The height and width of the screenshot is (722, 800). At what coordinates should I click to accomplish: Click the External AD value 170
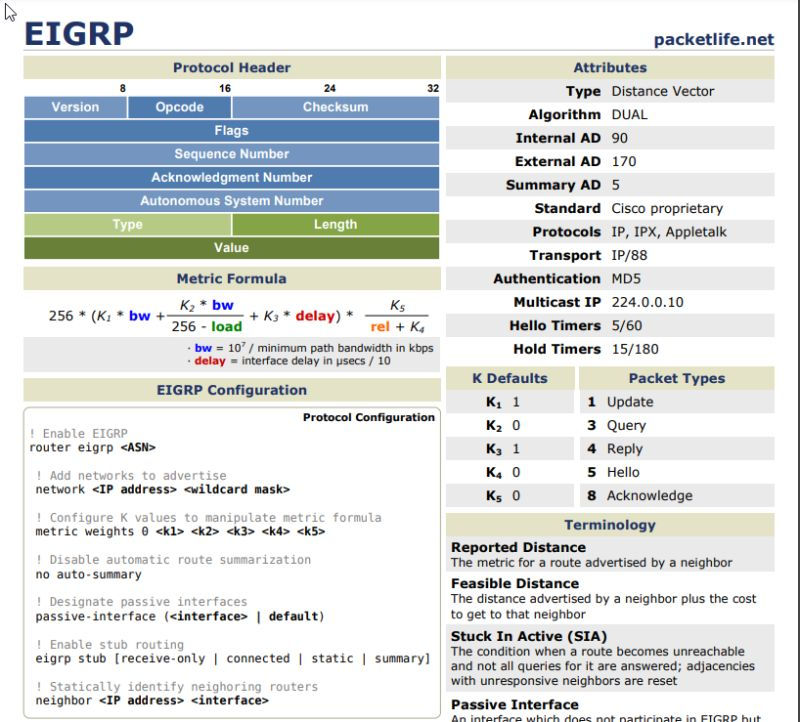click(x=623, y=162)
